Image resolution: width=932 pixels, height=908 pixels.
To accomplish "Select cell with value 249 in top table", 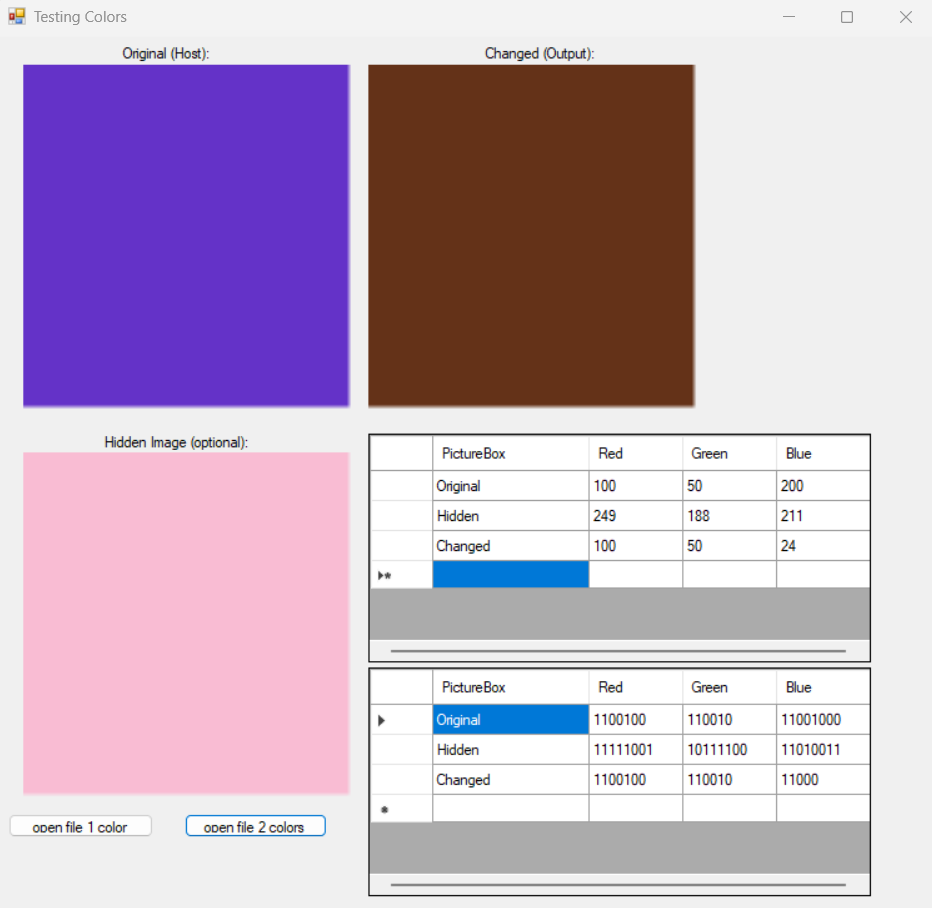I will [x=635, y=516].
